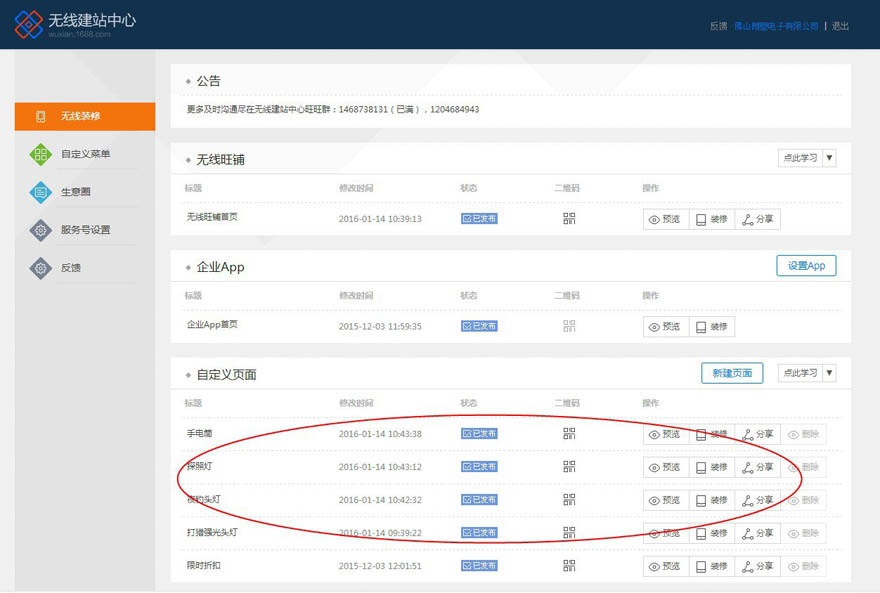The height and width of the screenshot is (593, 880).
Task: Click the 设置App button
Action: tap(806, 266)
